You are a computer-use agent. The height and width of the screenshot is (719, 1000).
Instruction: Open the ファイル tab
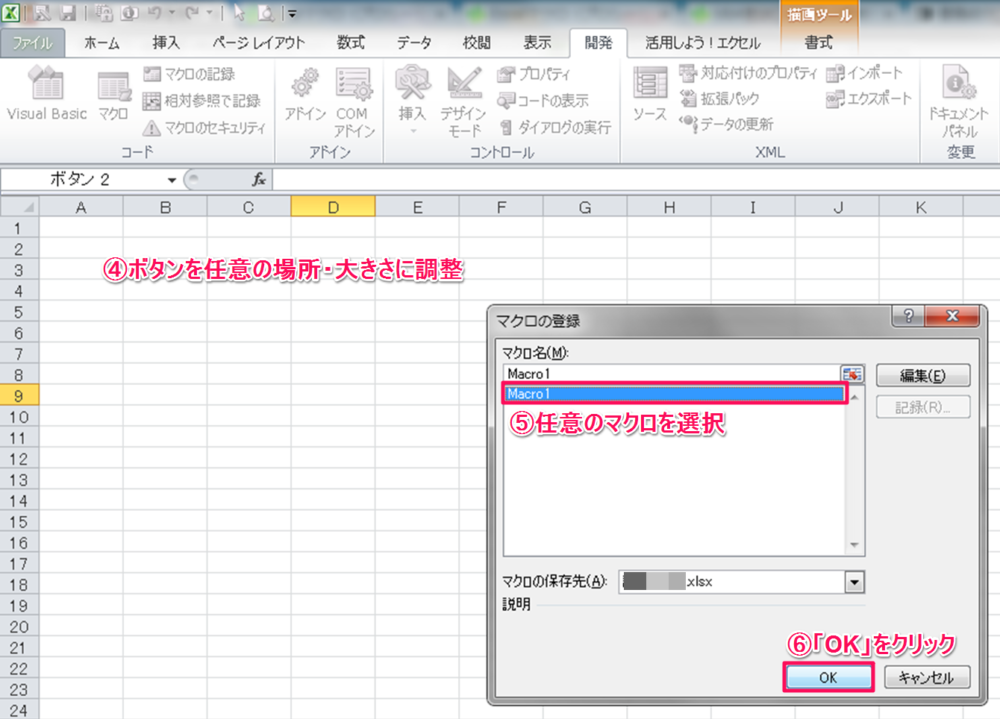[33, 43]
